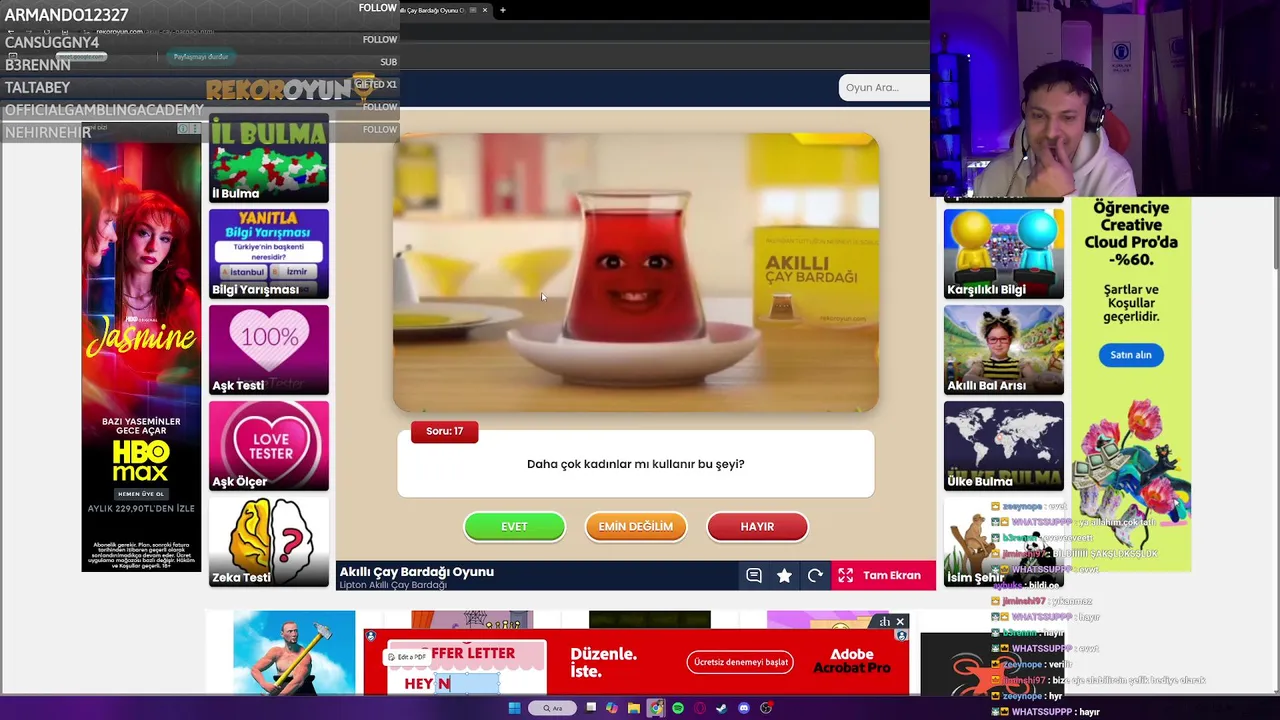Click the Akıllı Çay Bardağı Oyunu title

click(x=417, y=572)
